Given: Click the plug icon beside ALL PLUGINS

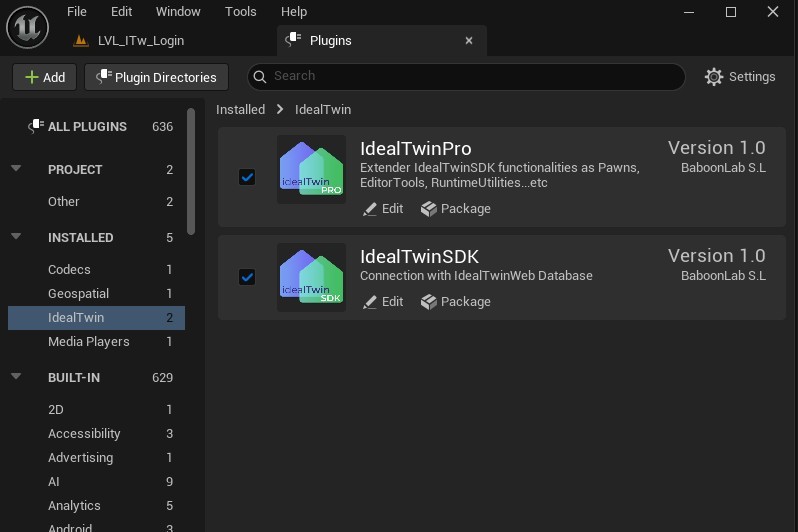Looking at the screenshot, I should [x=36, y=126].
